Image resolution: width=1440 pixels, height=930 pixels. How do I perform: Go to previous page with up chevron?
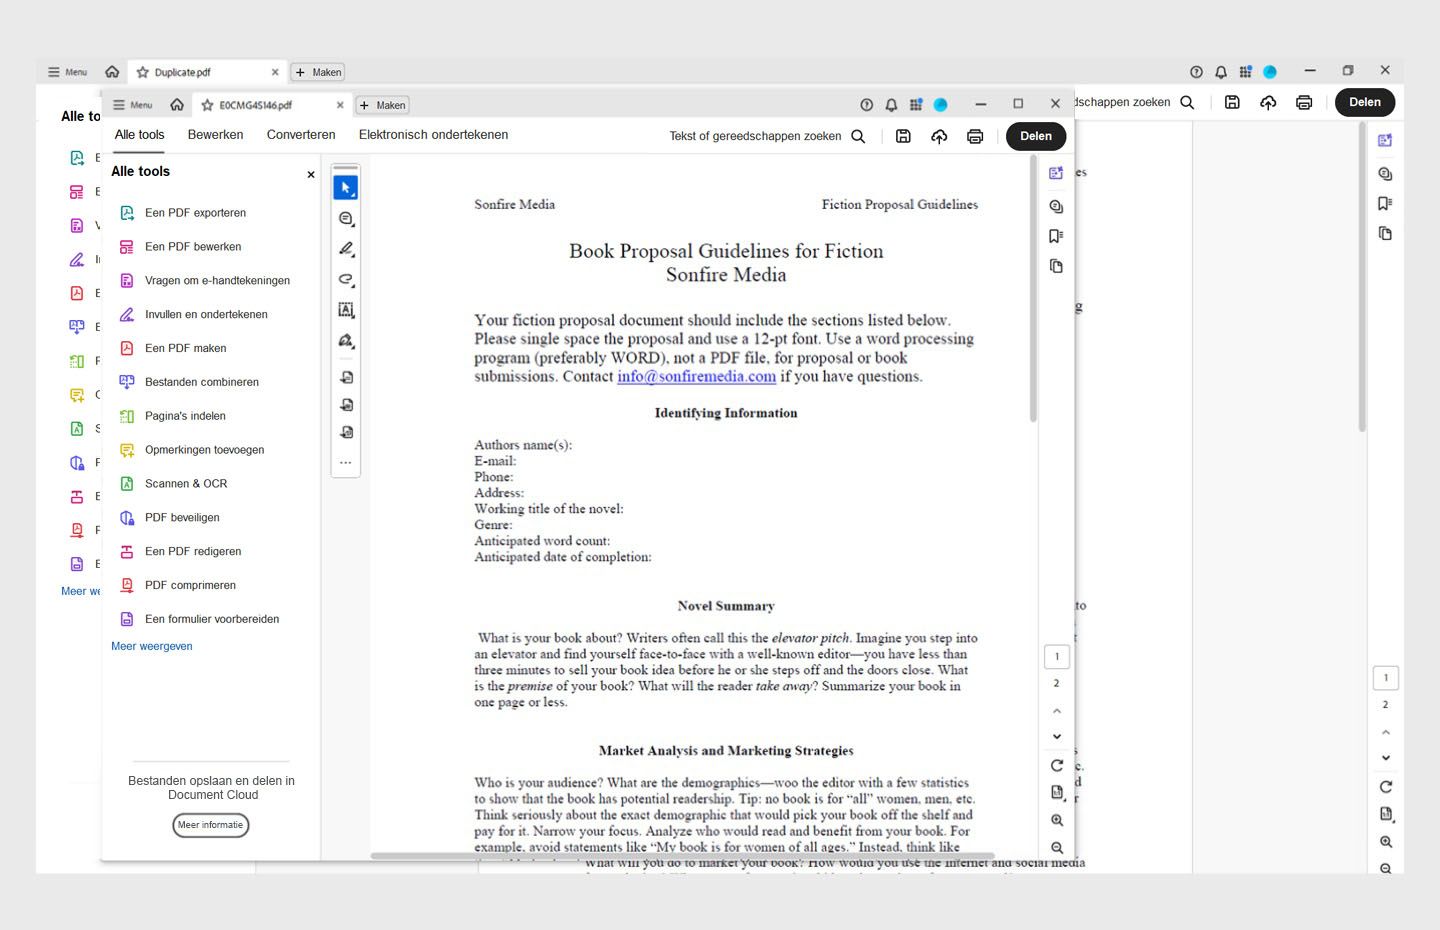(x=1056, y=710)
